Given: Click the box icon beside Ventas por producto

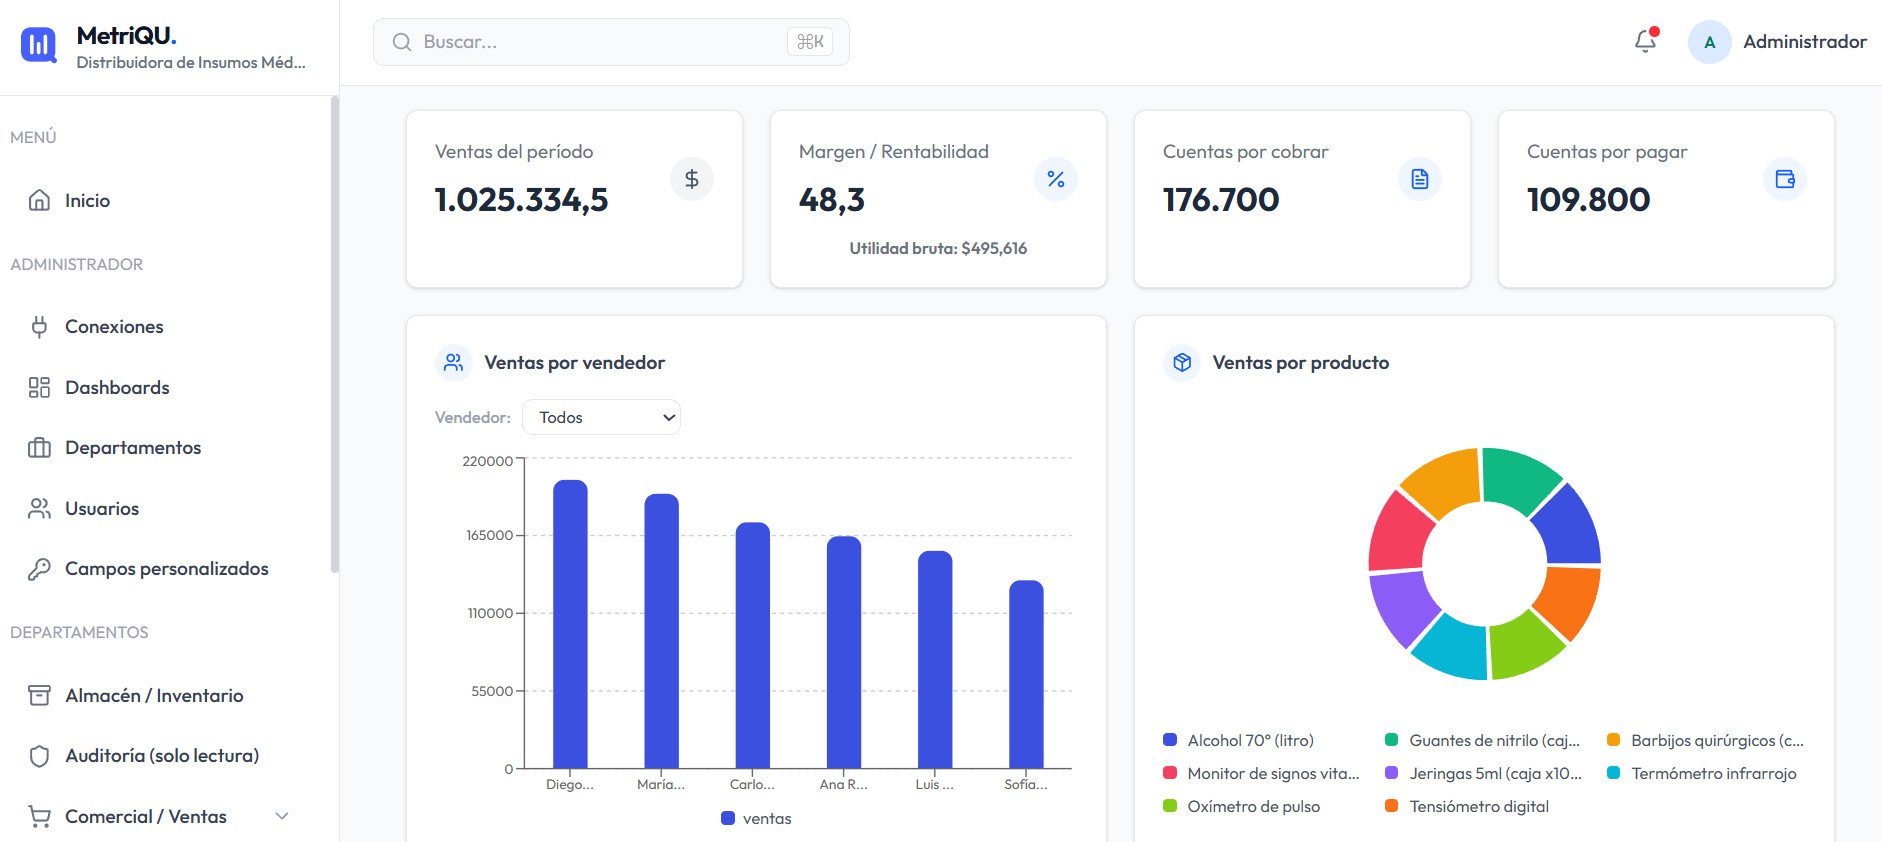Looking at the screenshot, I should pos(1182,362).
